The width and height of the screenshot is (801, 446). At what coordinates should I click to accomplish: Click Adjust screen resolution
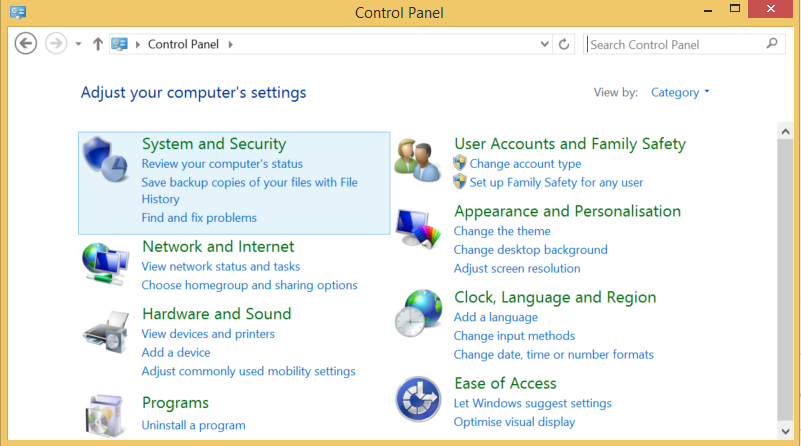[517, 268]
